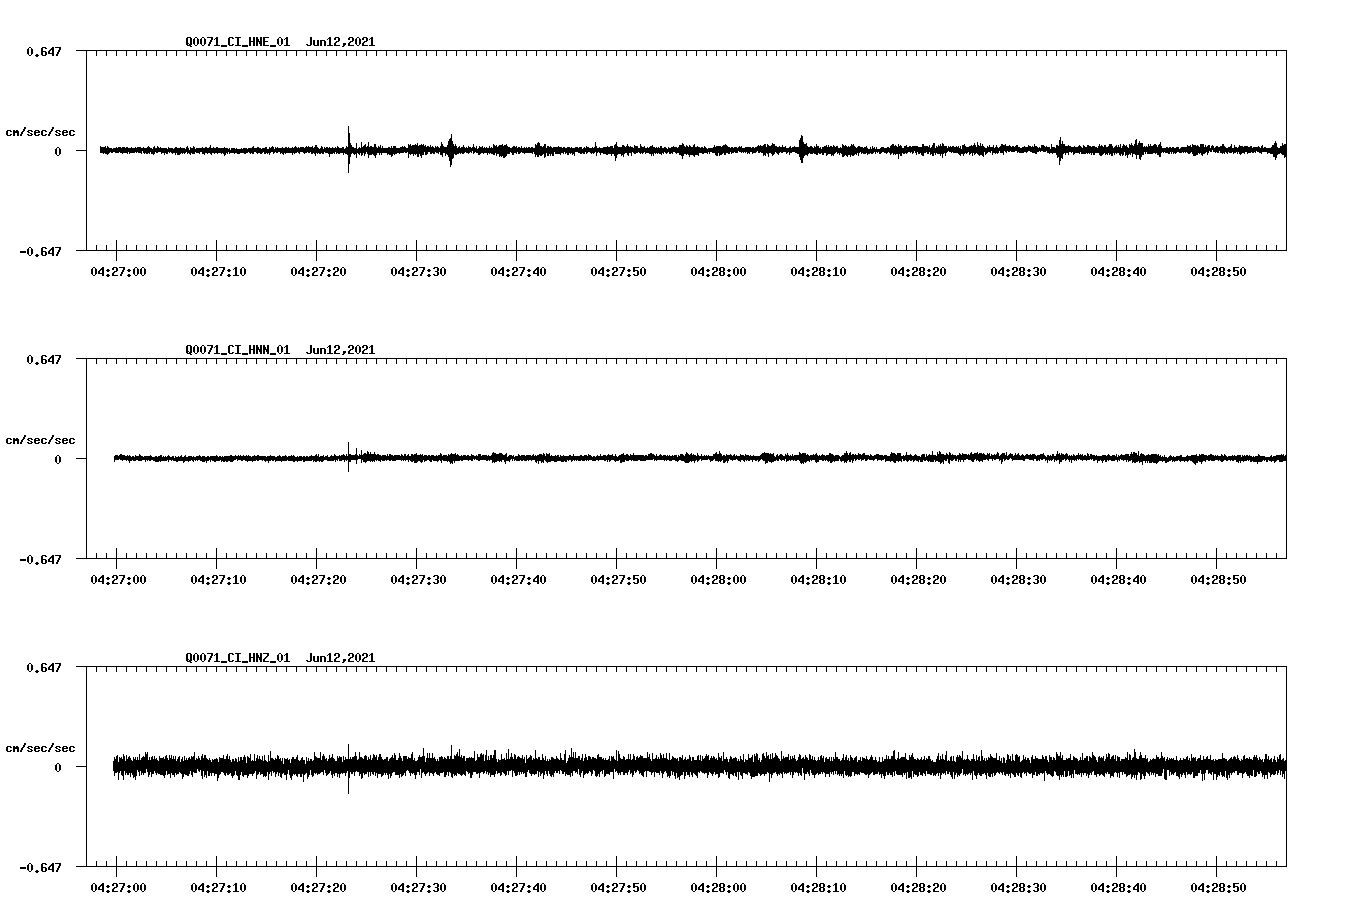Click the 04:28:20 time label under HNZ plot
This screenshot has height=924, width=1358.
point(918,888)
